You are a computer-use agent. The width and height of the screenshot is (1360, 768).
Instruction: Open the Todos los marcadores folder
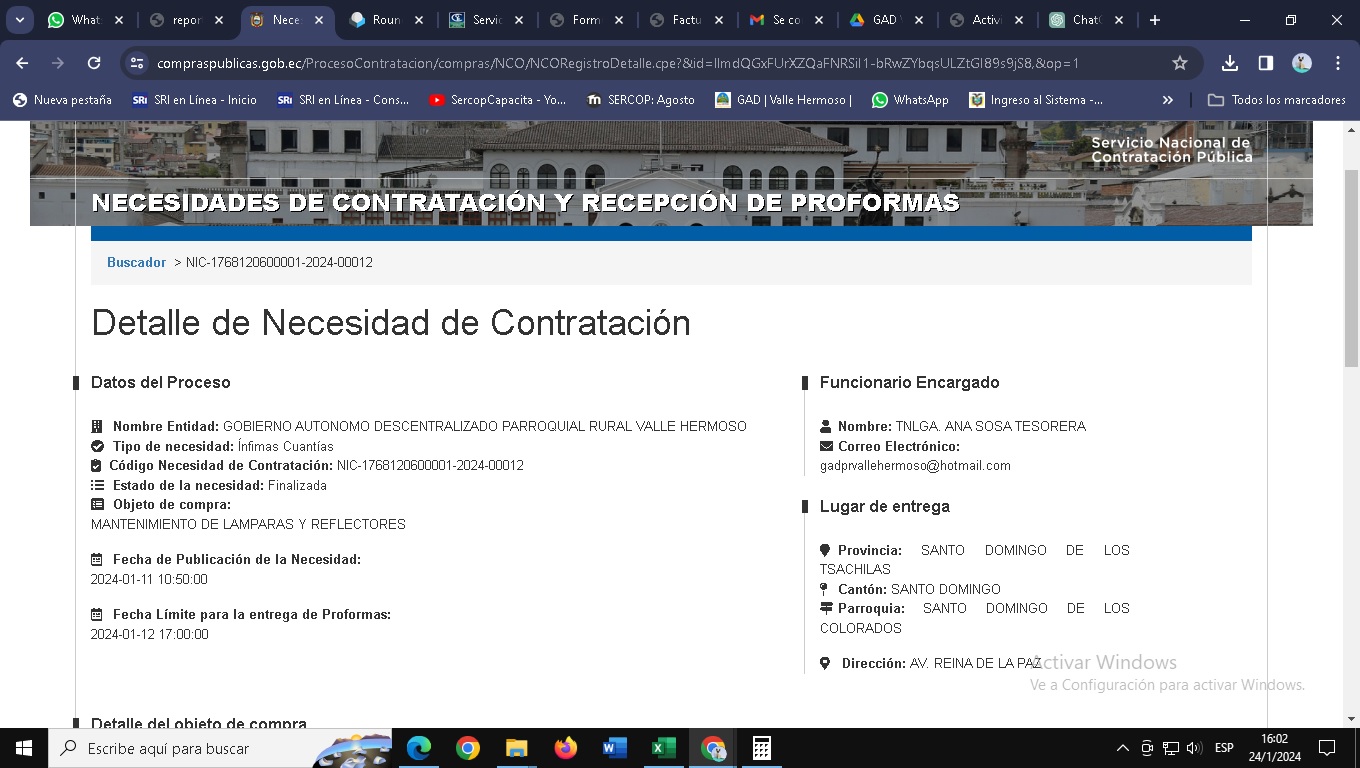(x=1277, y=100)
